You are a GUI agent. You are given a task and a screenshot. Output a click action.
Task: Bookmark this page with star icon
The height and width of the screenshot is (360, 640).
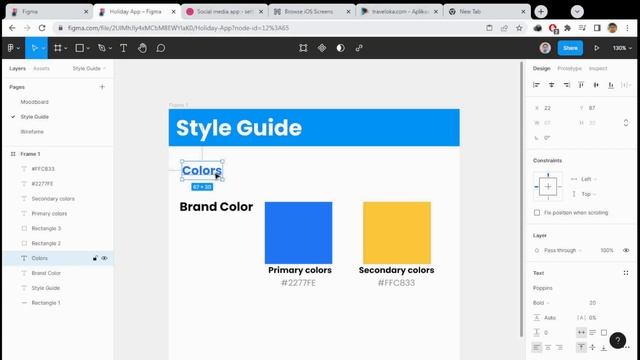coord(519,28)
